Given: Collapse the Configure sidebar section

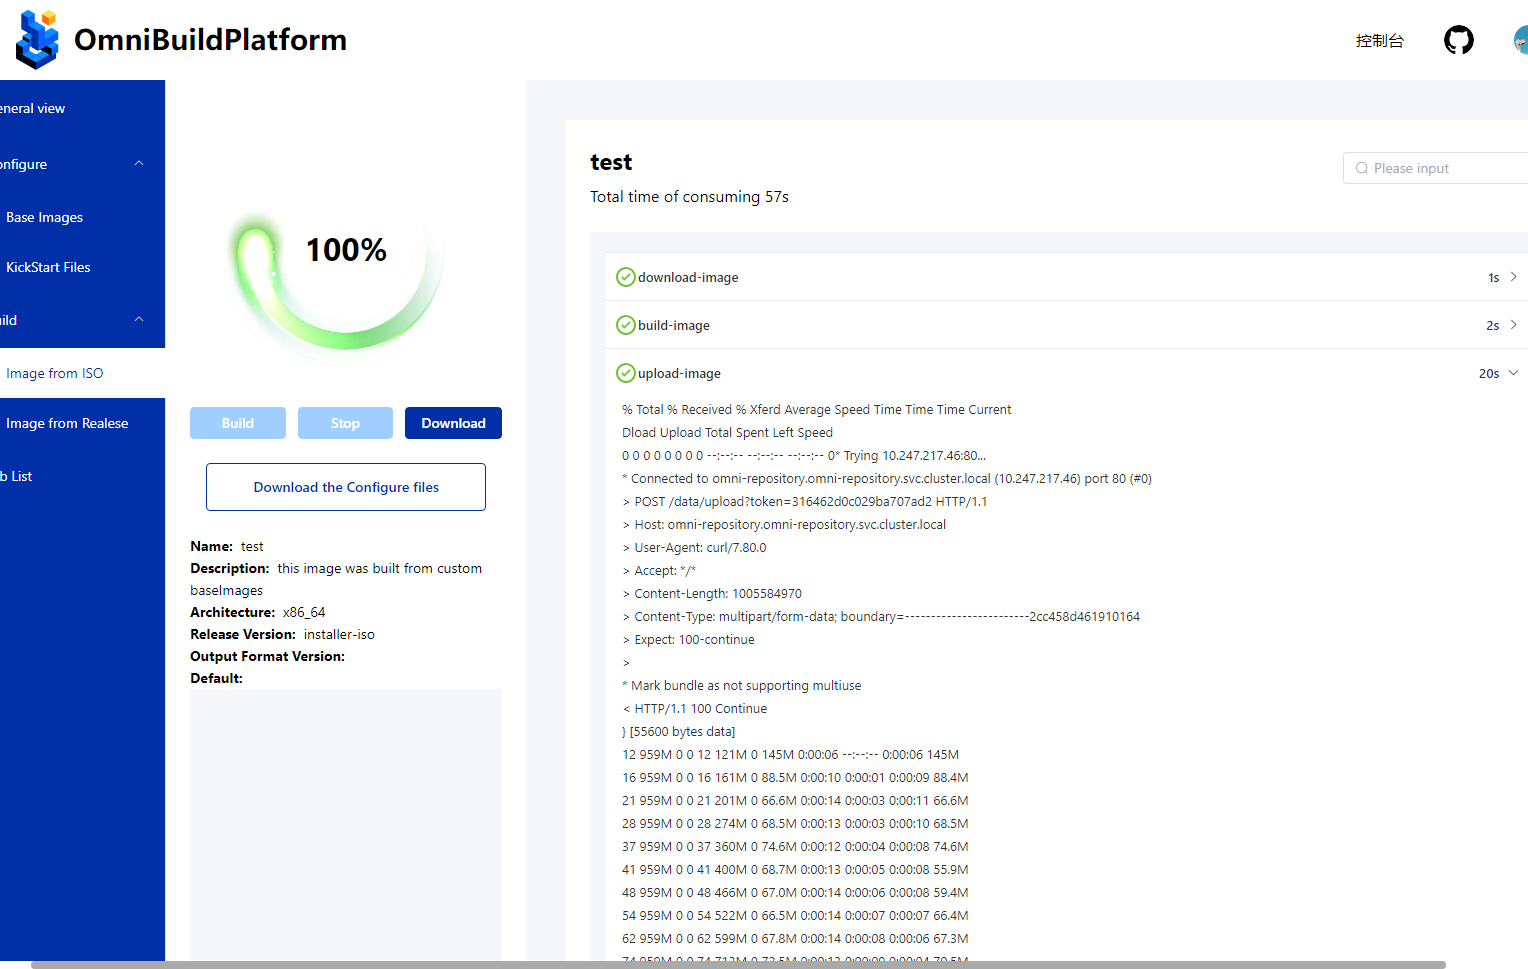Looking at the screenshot, I should (x=139, y=164).
